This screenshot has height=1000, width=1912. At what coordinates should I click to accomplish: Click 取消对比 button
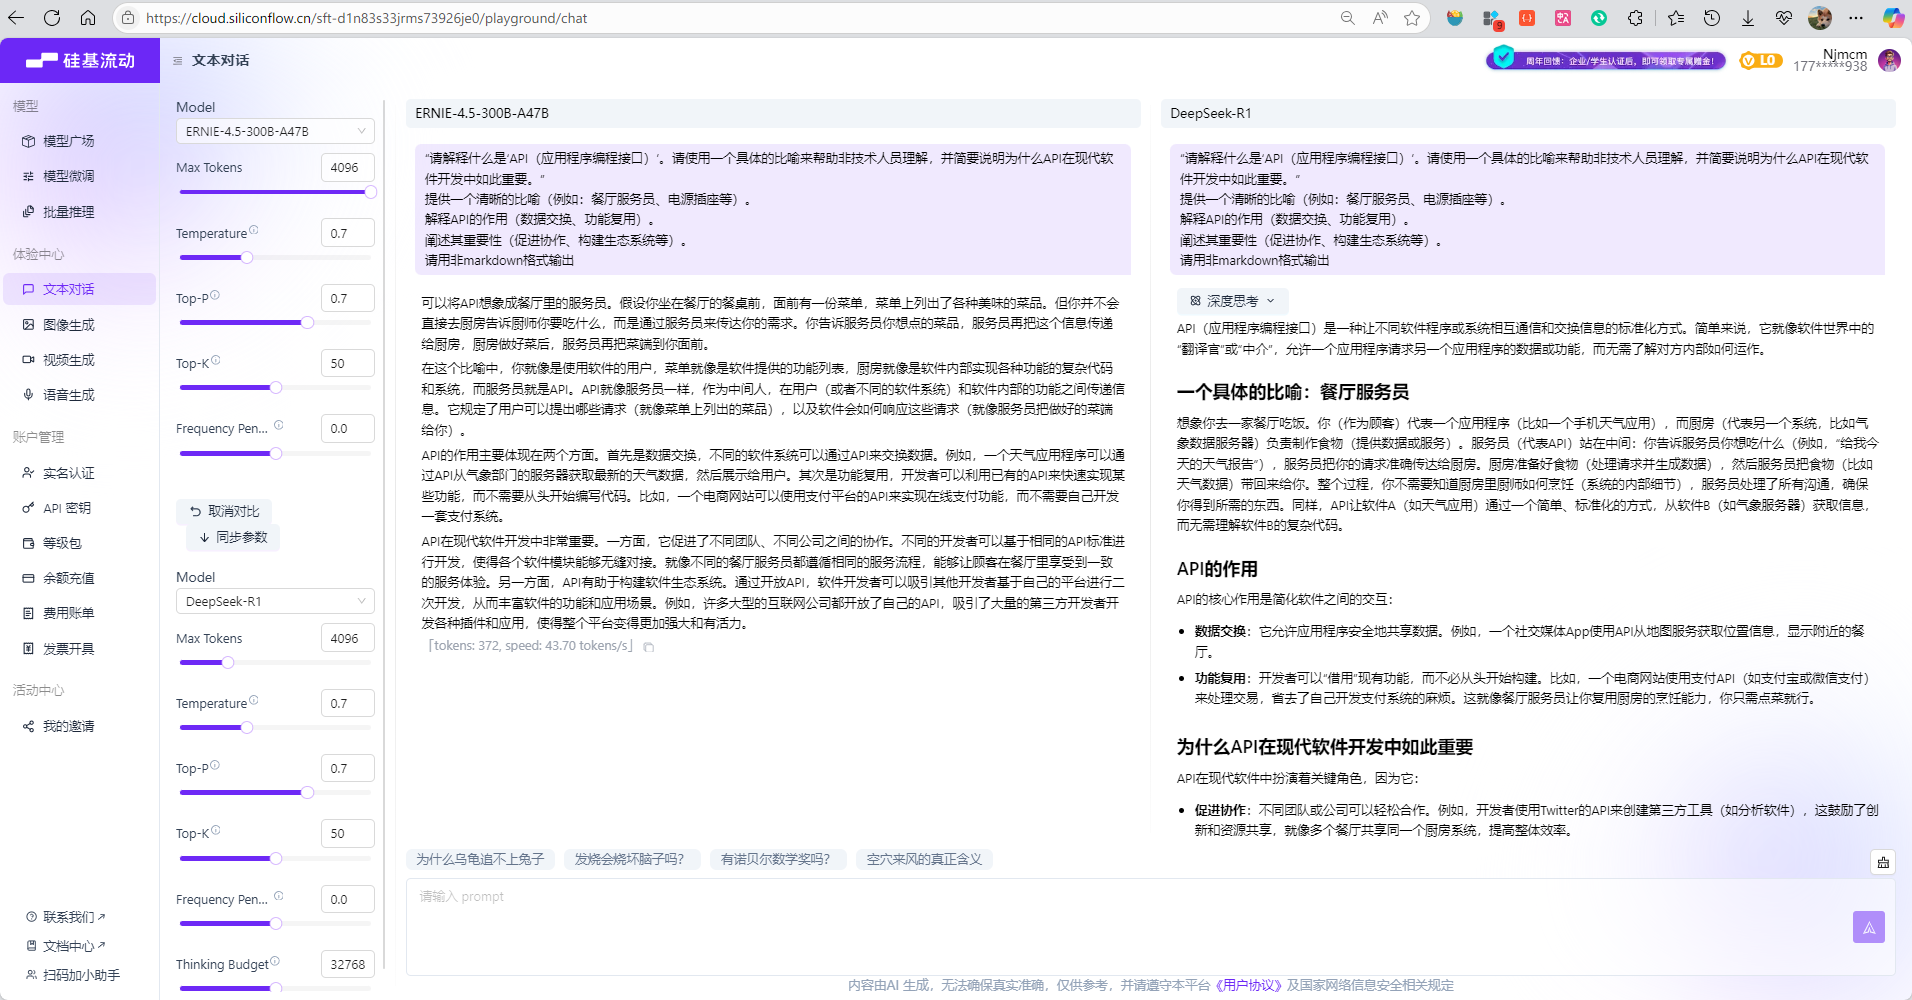tap(225, 511)
